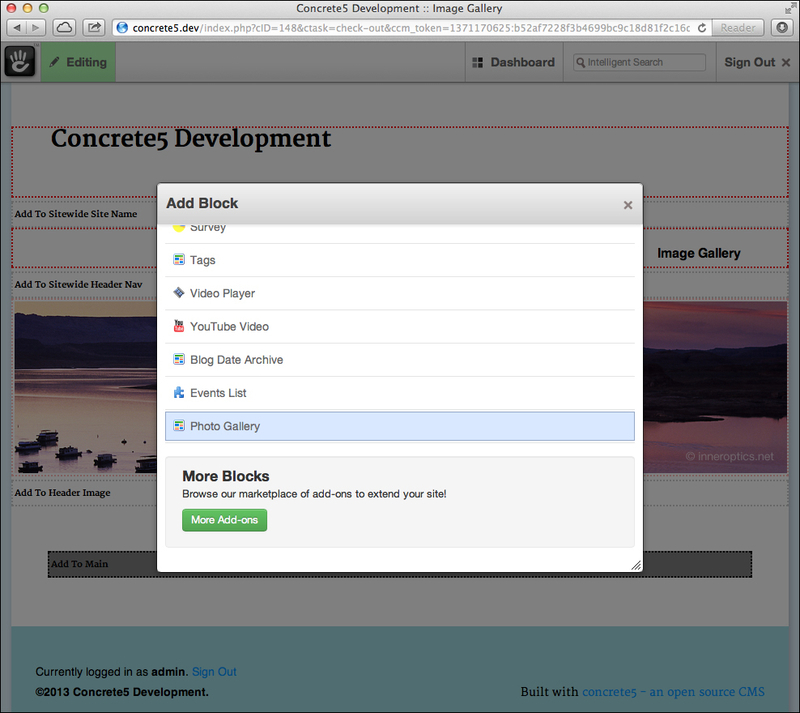Click the Intelligent Search magnifier icon
The height and width of the screenshot is (713, 800).
(x=580, y=62)
